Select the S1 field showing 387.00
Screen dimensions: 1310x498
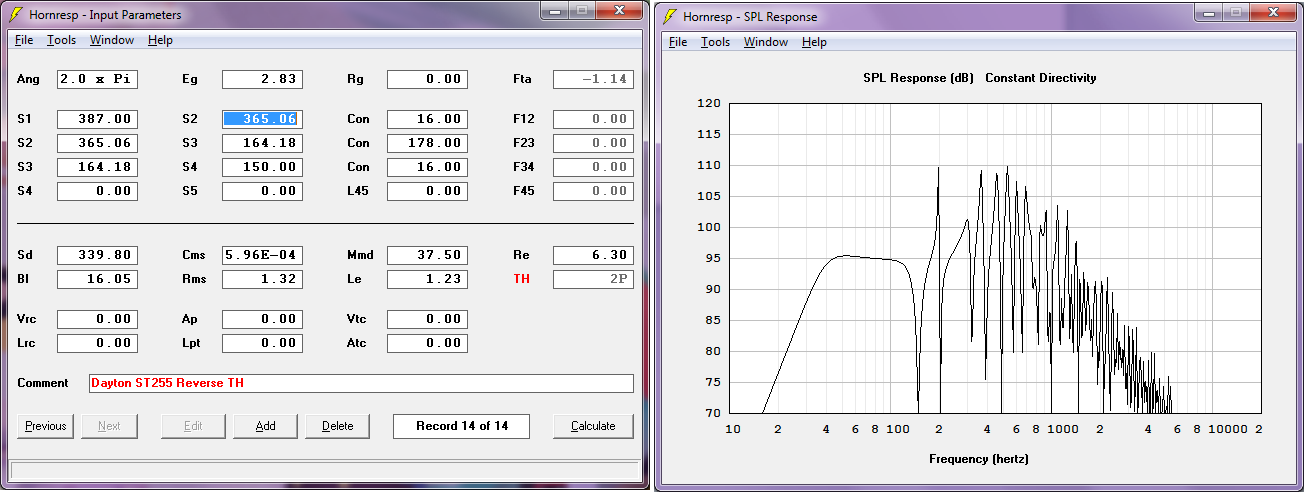pos(97,119)
